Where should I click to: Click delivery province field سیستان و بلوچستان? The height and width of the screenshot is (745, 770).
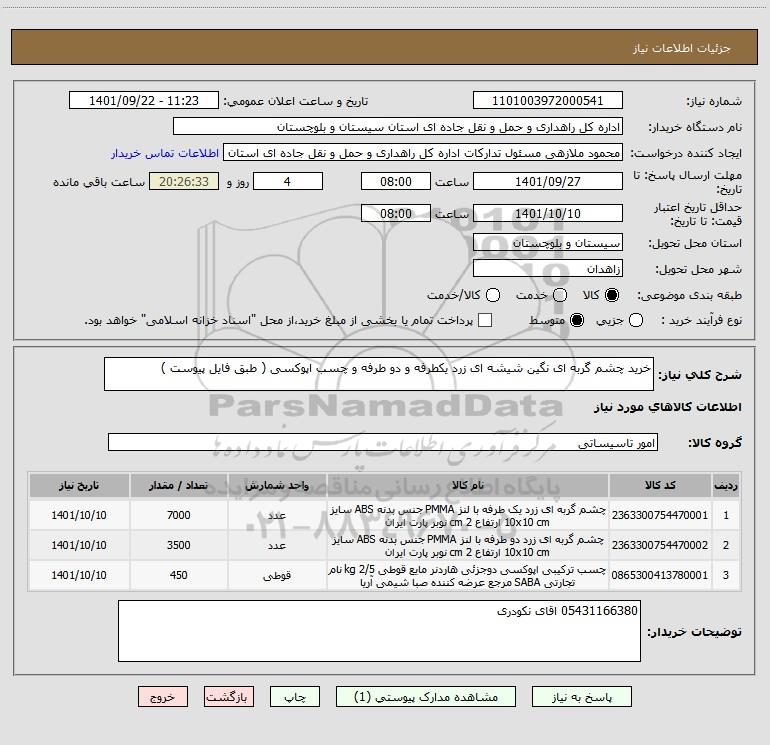pyautogui.click(x=548, y=242)
